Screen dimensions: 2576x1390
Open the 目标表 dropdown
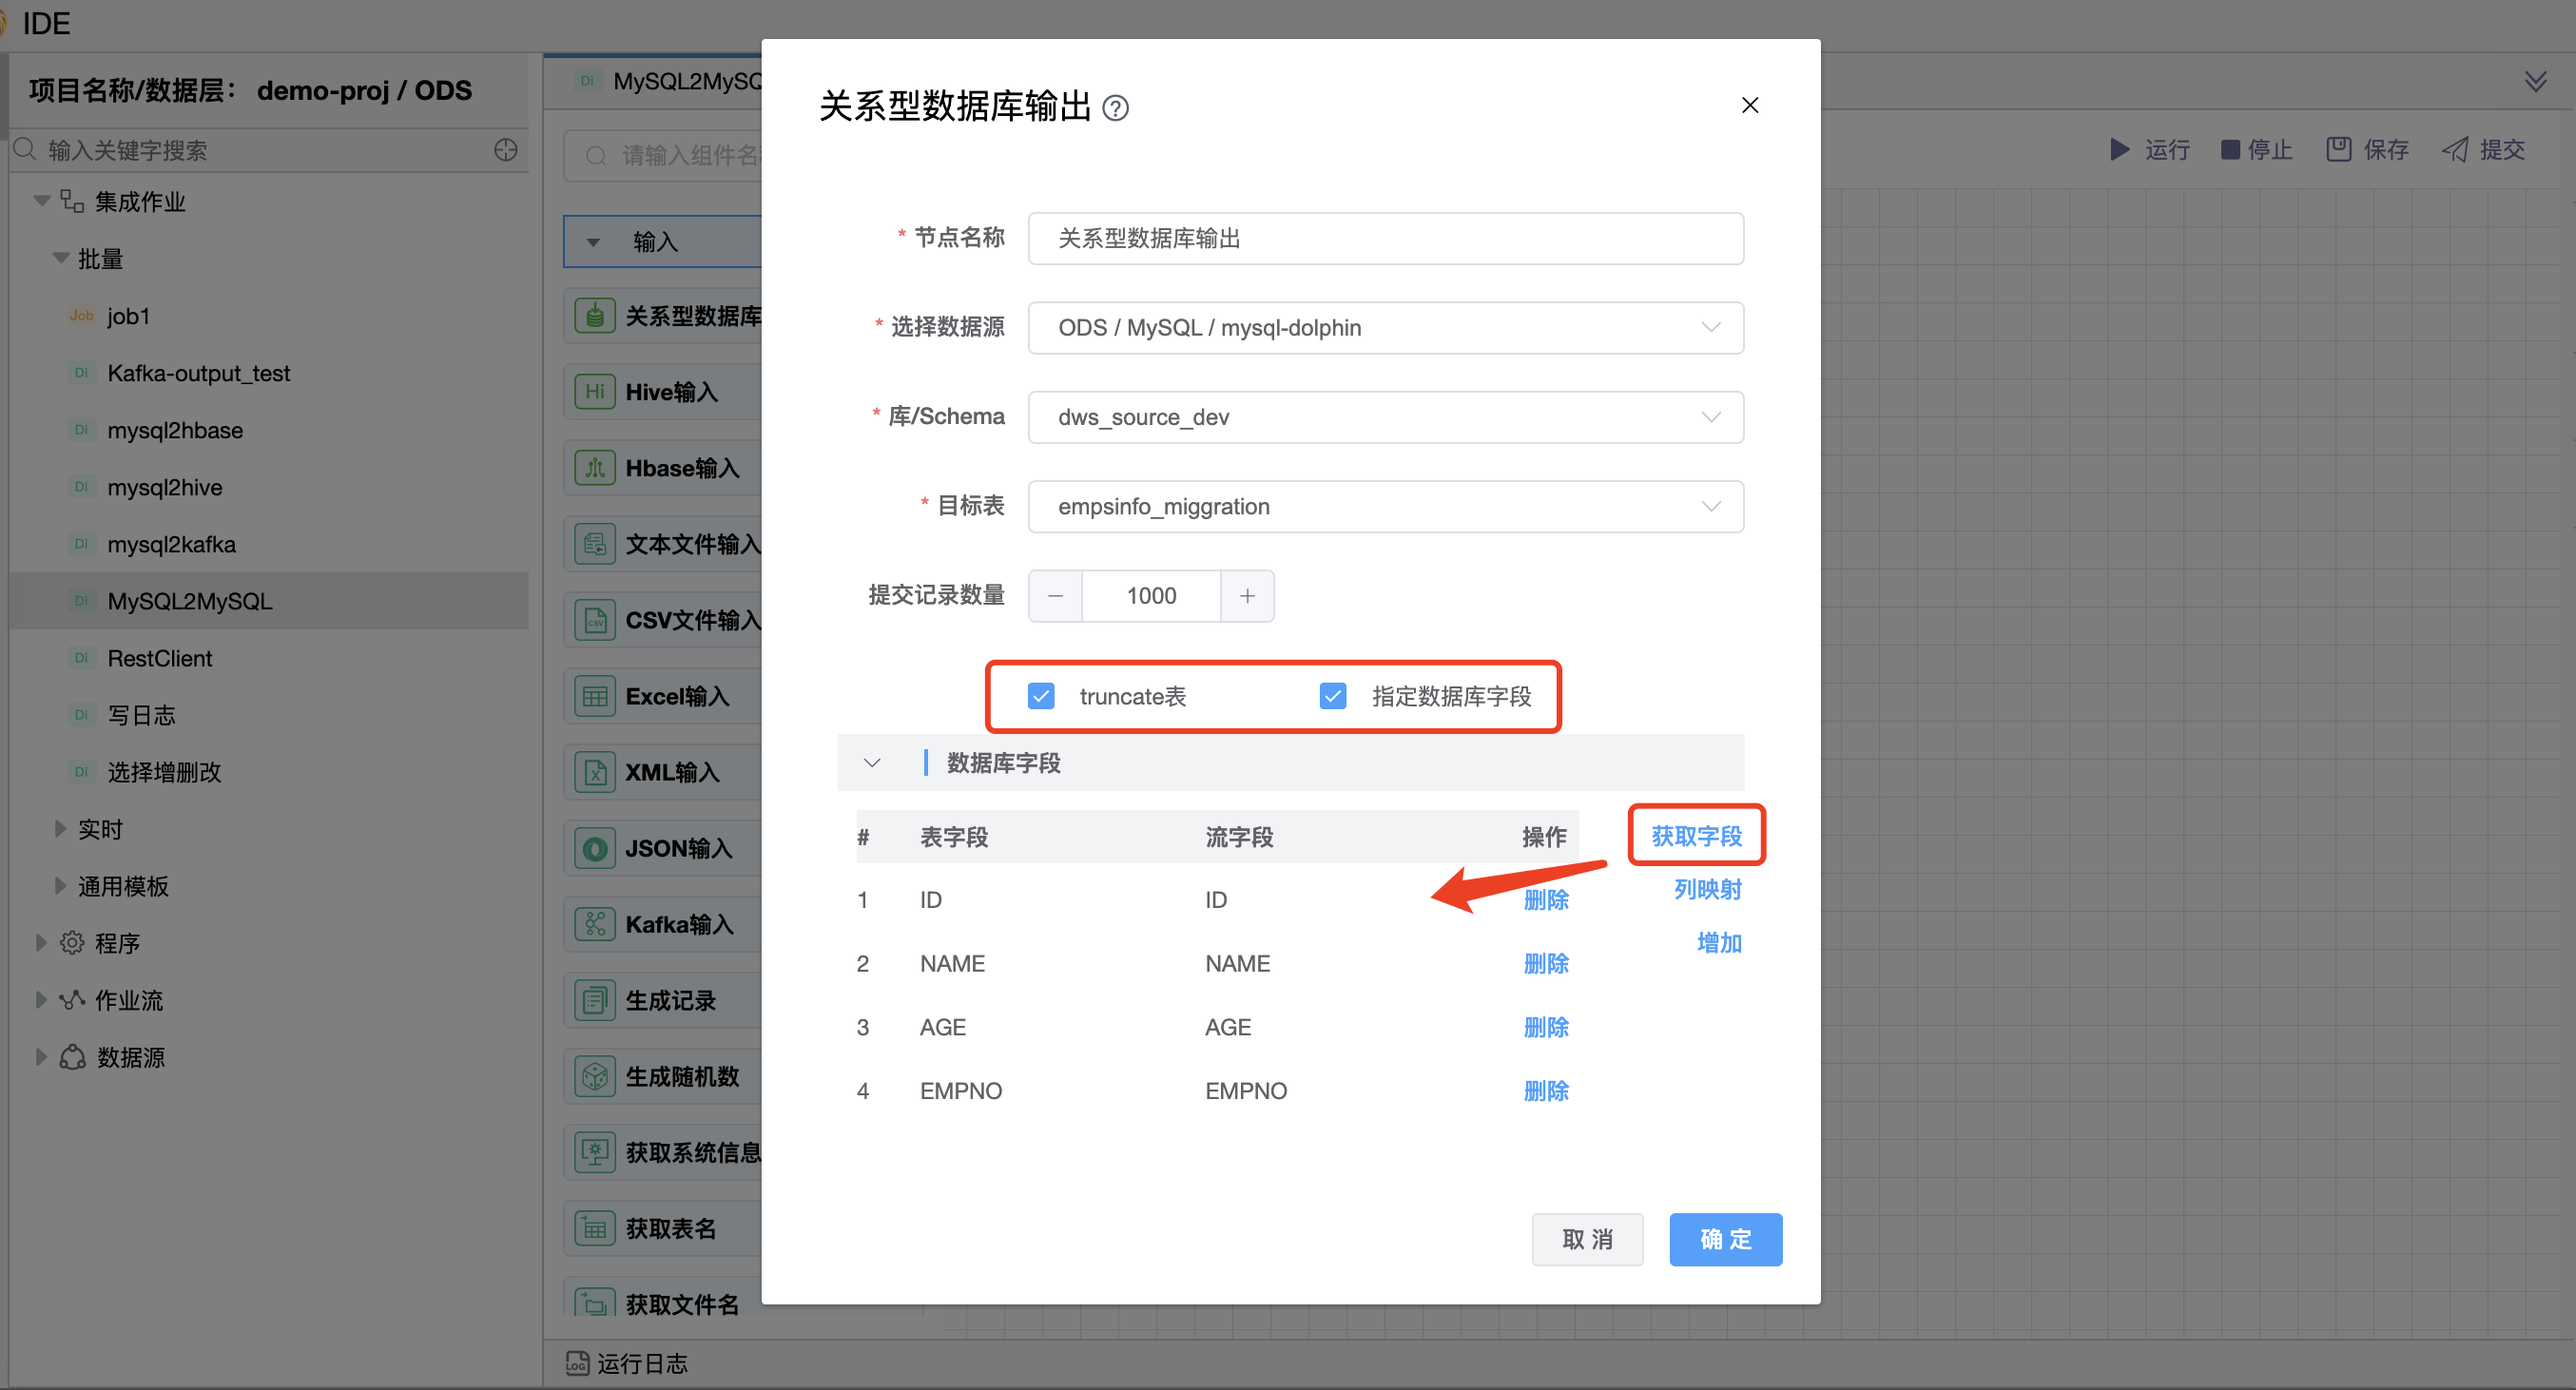[1385, 507]
